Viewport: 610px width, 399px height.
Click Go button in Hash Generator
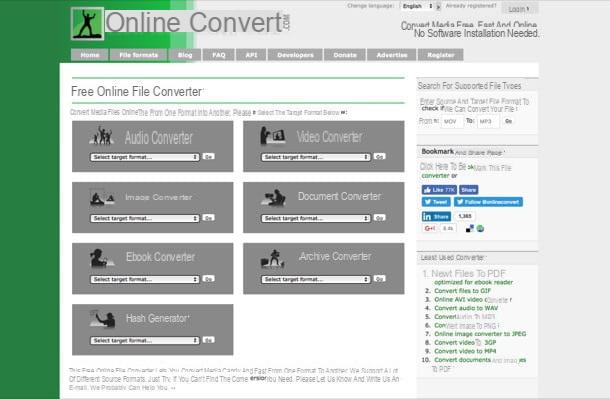point(209,340)
